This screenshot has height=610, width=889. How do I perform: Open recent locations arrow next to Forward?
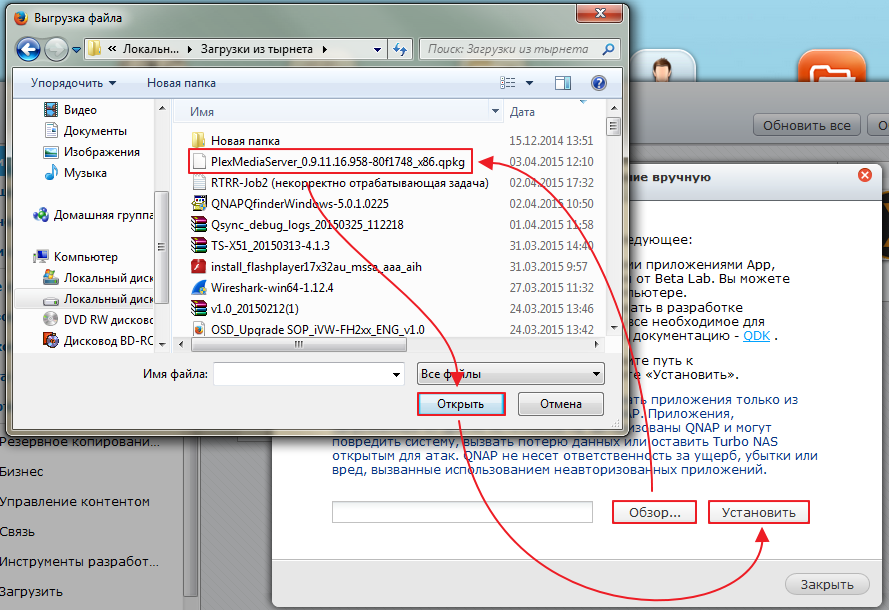tap(77, 50)
